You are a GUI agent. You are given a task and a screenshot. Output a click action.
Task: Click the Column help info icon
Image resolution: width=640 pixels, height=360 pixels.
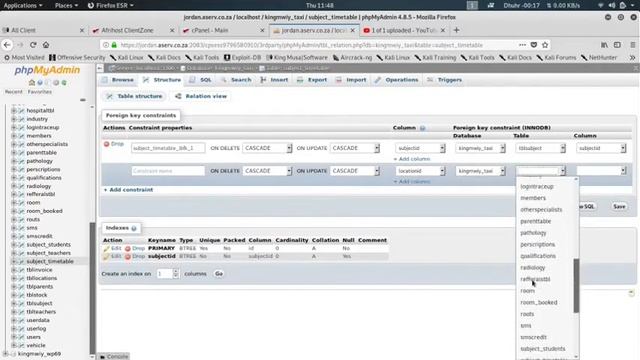[x=422, y=128]
